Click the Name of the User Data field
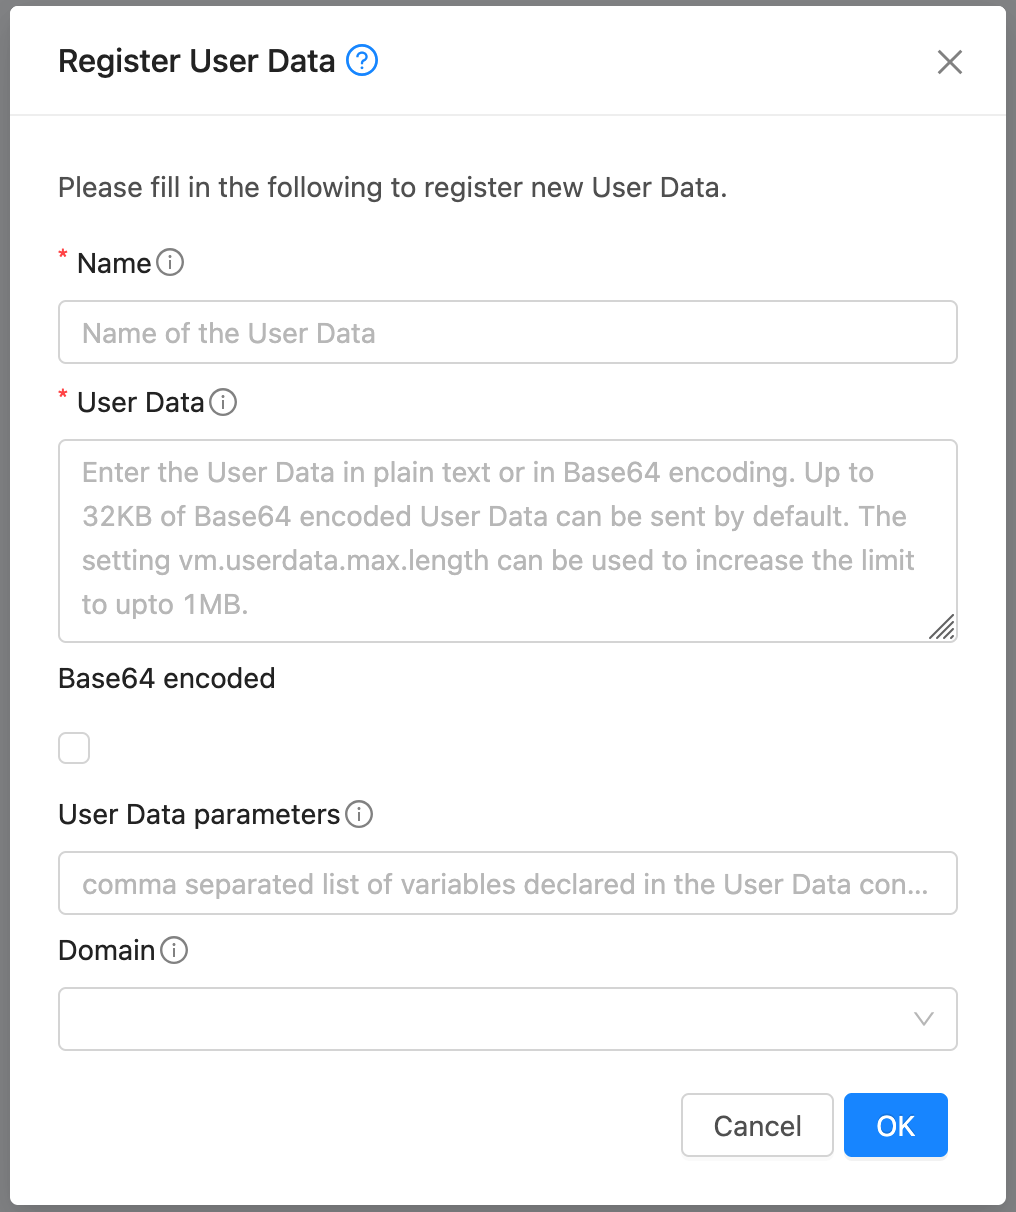1016x1212 pixels. [508, 332]
